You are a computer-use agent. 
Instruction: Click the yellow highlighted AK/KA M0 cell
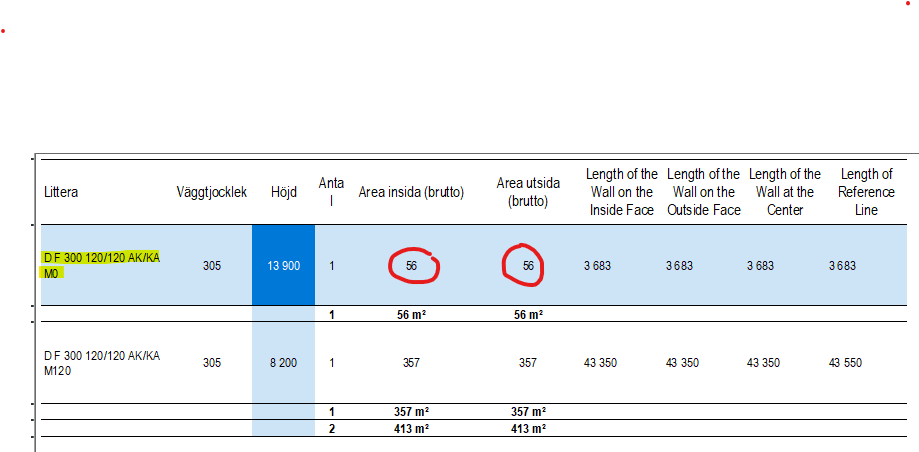coord(101,265)
